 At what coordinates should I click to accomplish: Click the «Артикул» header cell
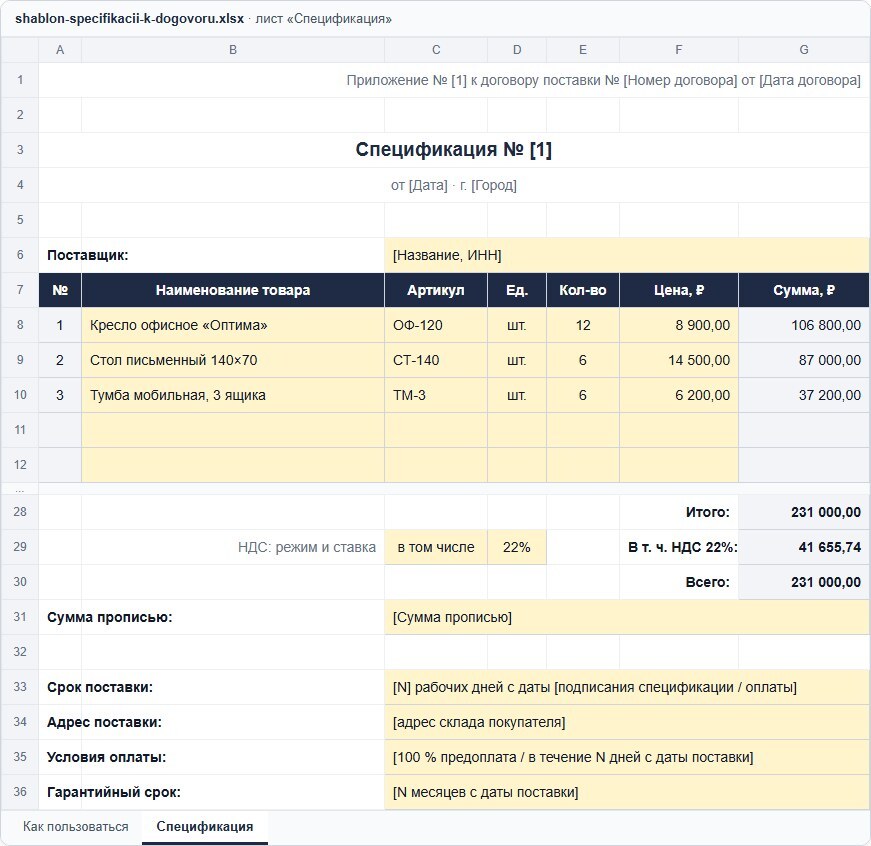coord(436,290)
